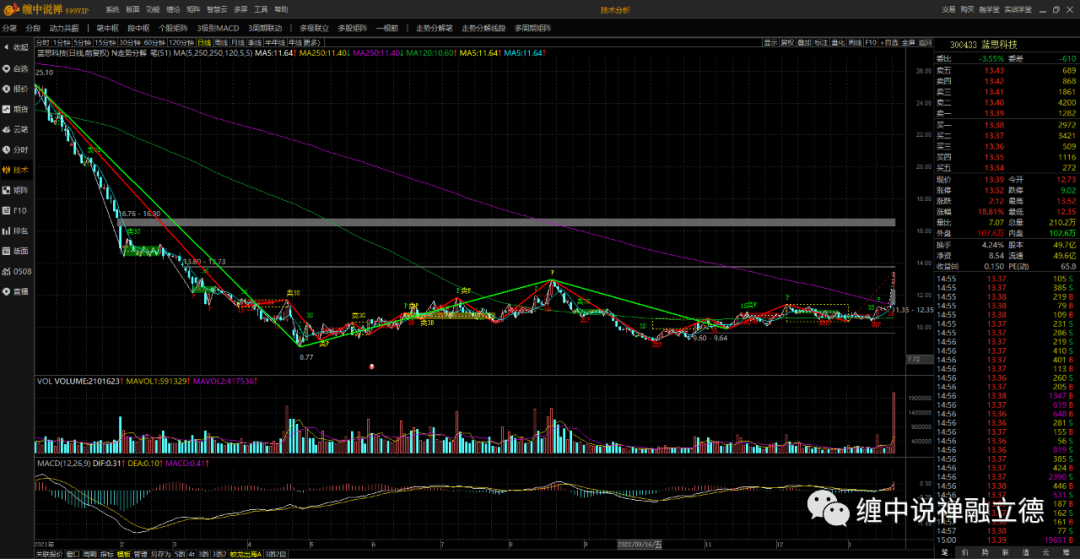
Task: Select the 日线 daily period tab
Action: pyautogui.click(x=204, y=43)
